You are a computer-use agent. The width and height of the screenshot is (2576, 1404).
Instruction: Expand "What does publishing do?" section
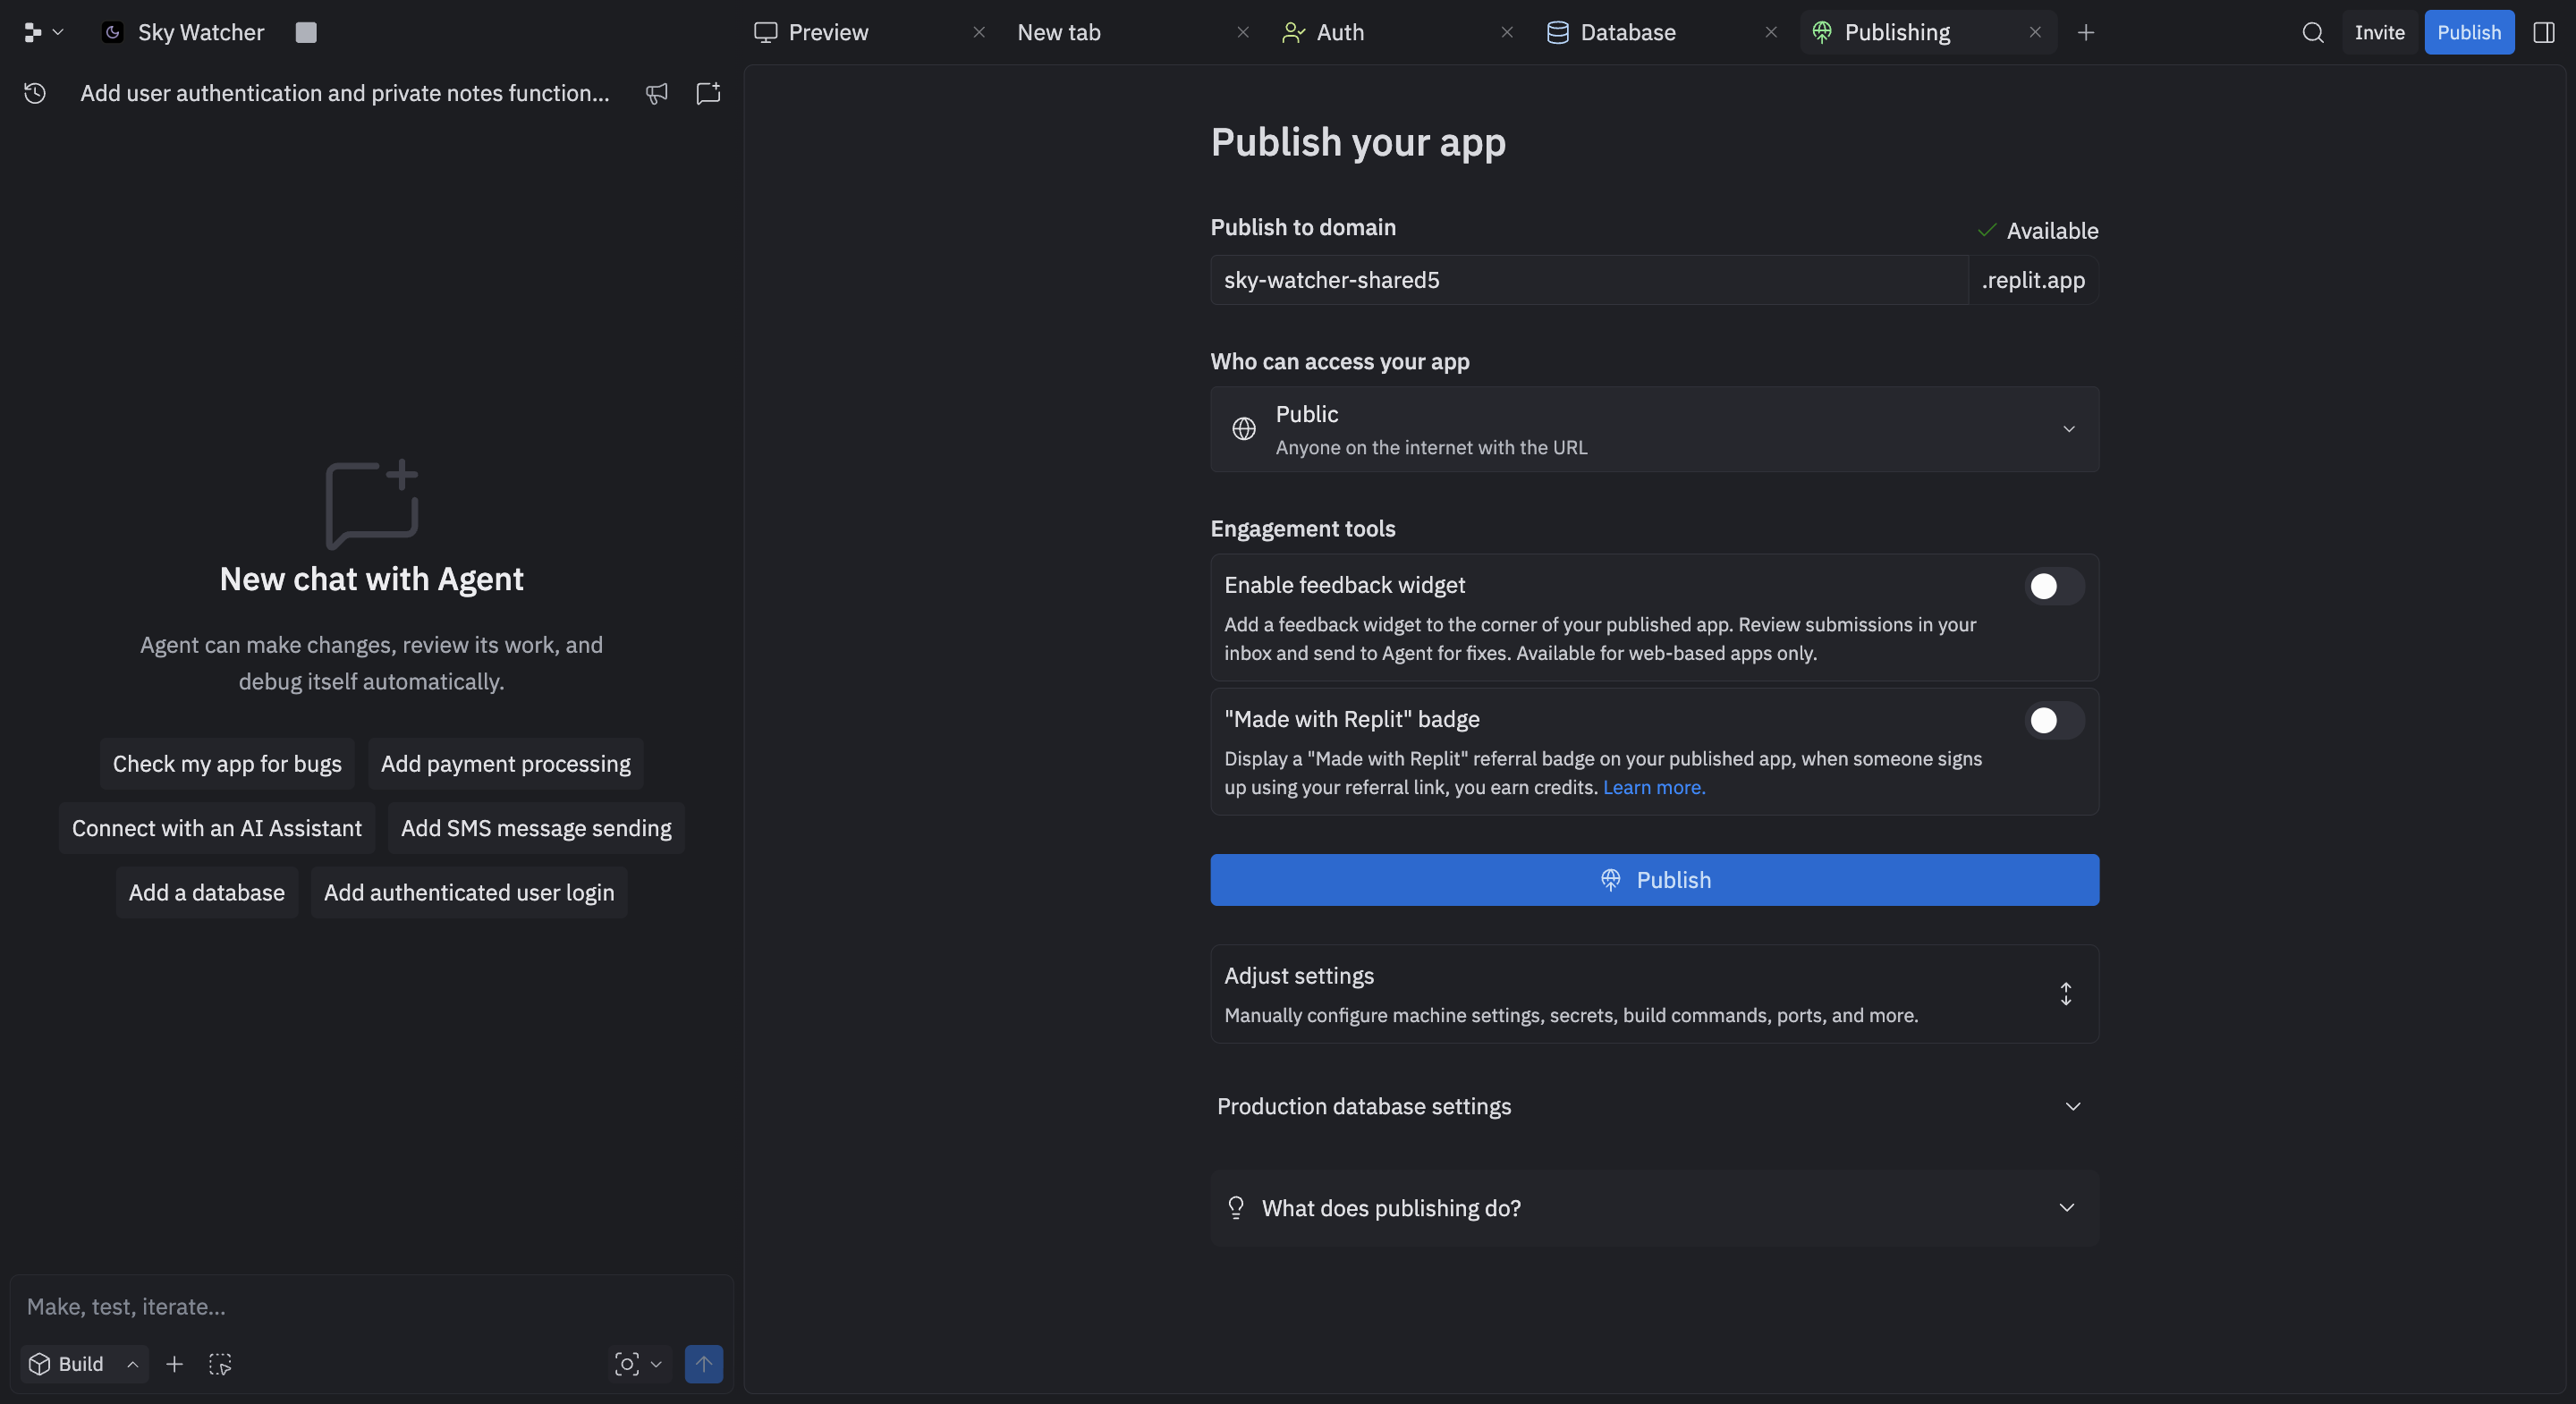(x=1654, y=1208)
